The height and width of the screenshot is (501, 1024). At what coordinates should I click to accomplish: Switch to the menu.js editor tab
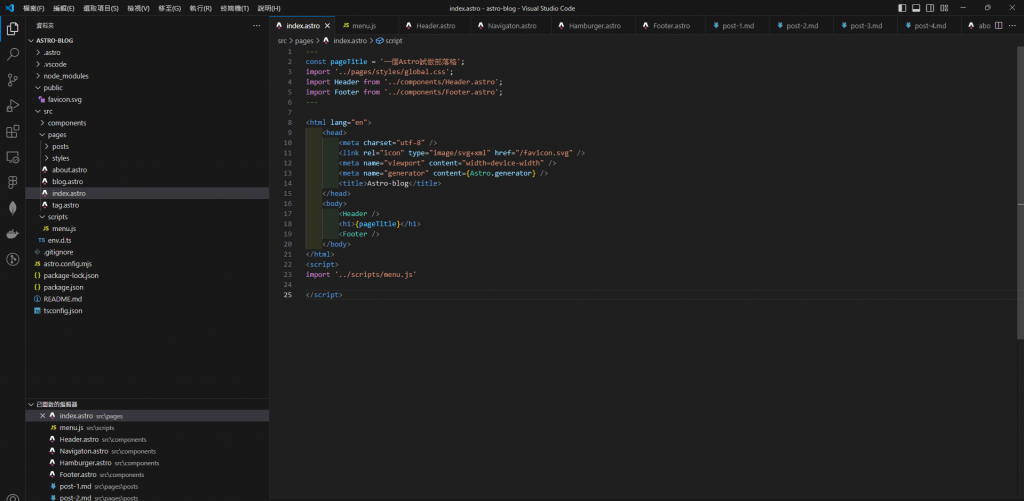tap(362, 25)
